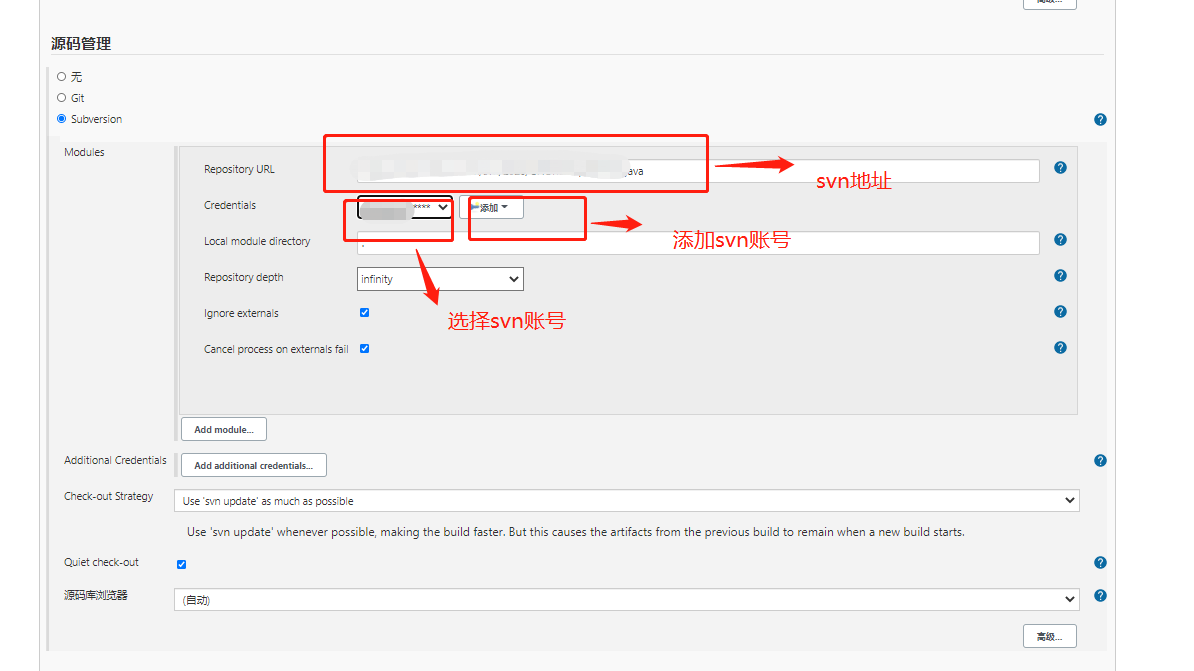1194x671 pixels.
Task: Open the Credentials dropdown
Action: pos(405,207)
